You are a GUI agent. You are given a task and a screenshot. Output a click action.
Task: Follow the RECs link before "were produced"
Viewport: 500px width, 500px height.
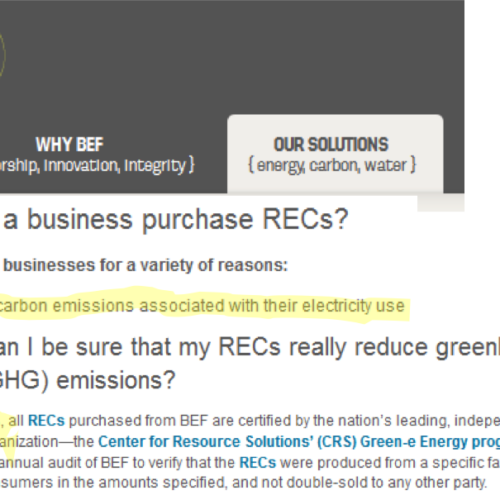point(258,463)
